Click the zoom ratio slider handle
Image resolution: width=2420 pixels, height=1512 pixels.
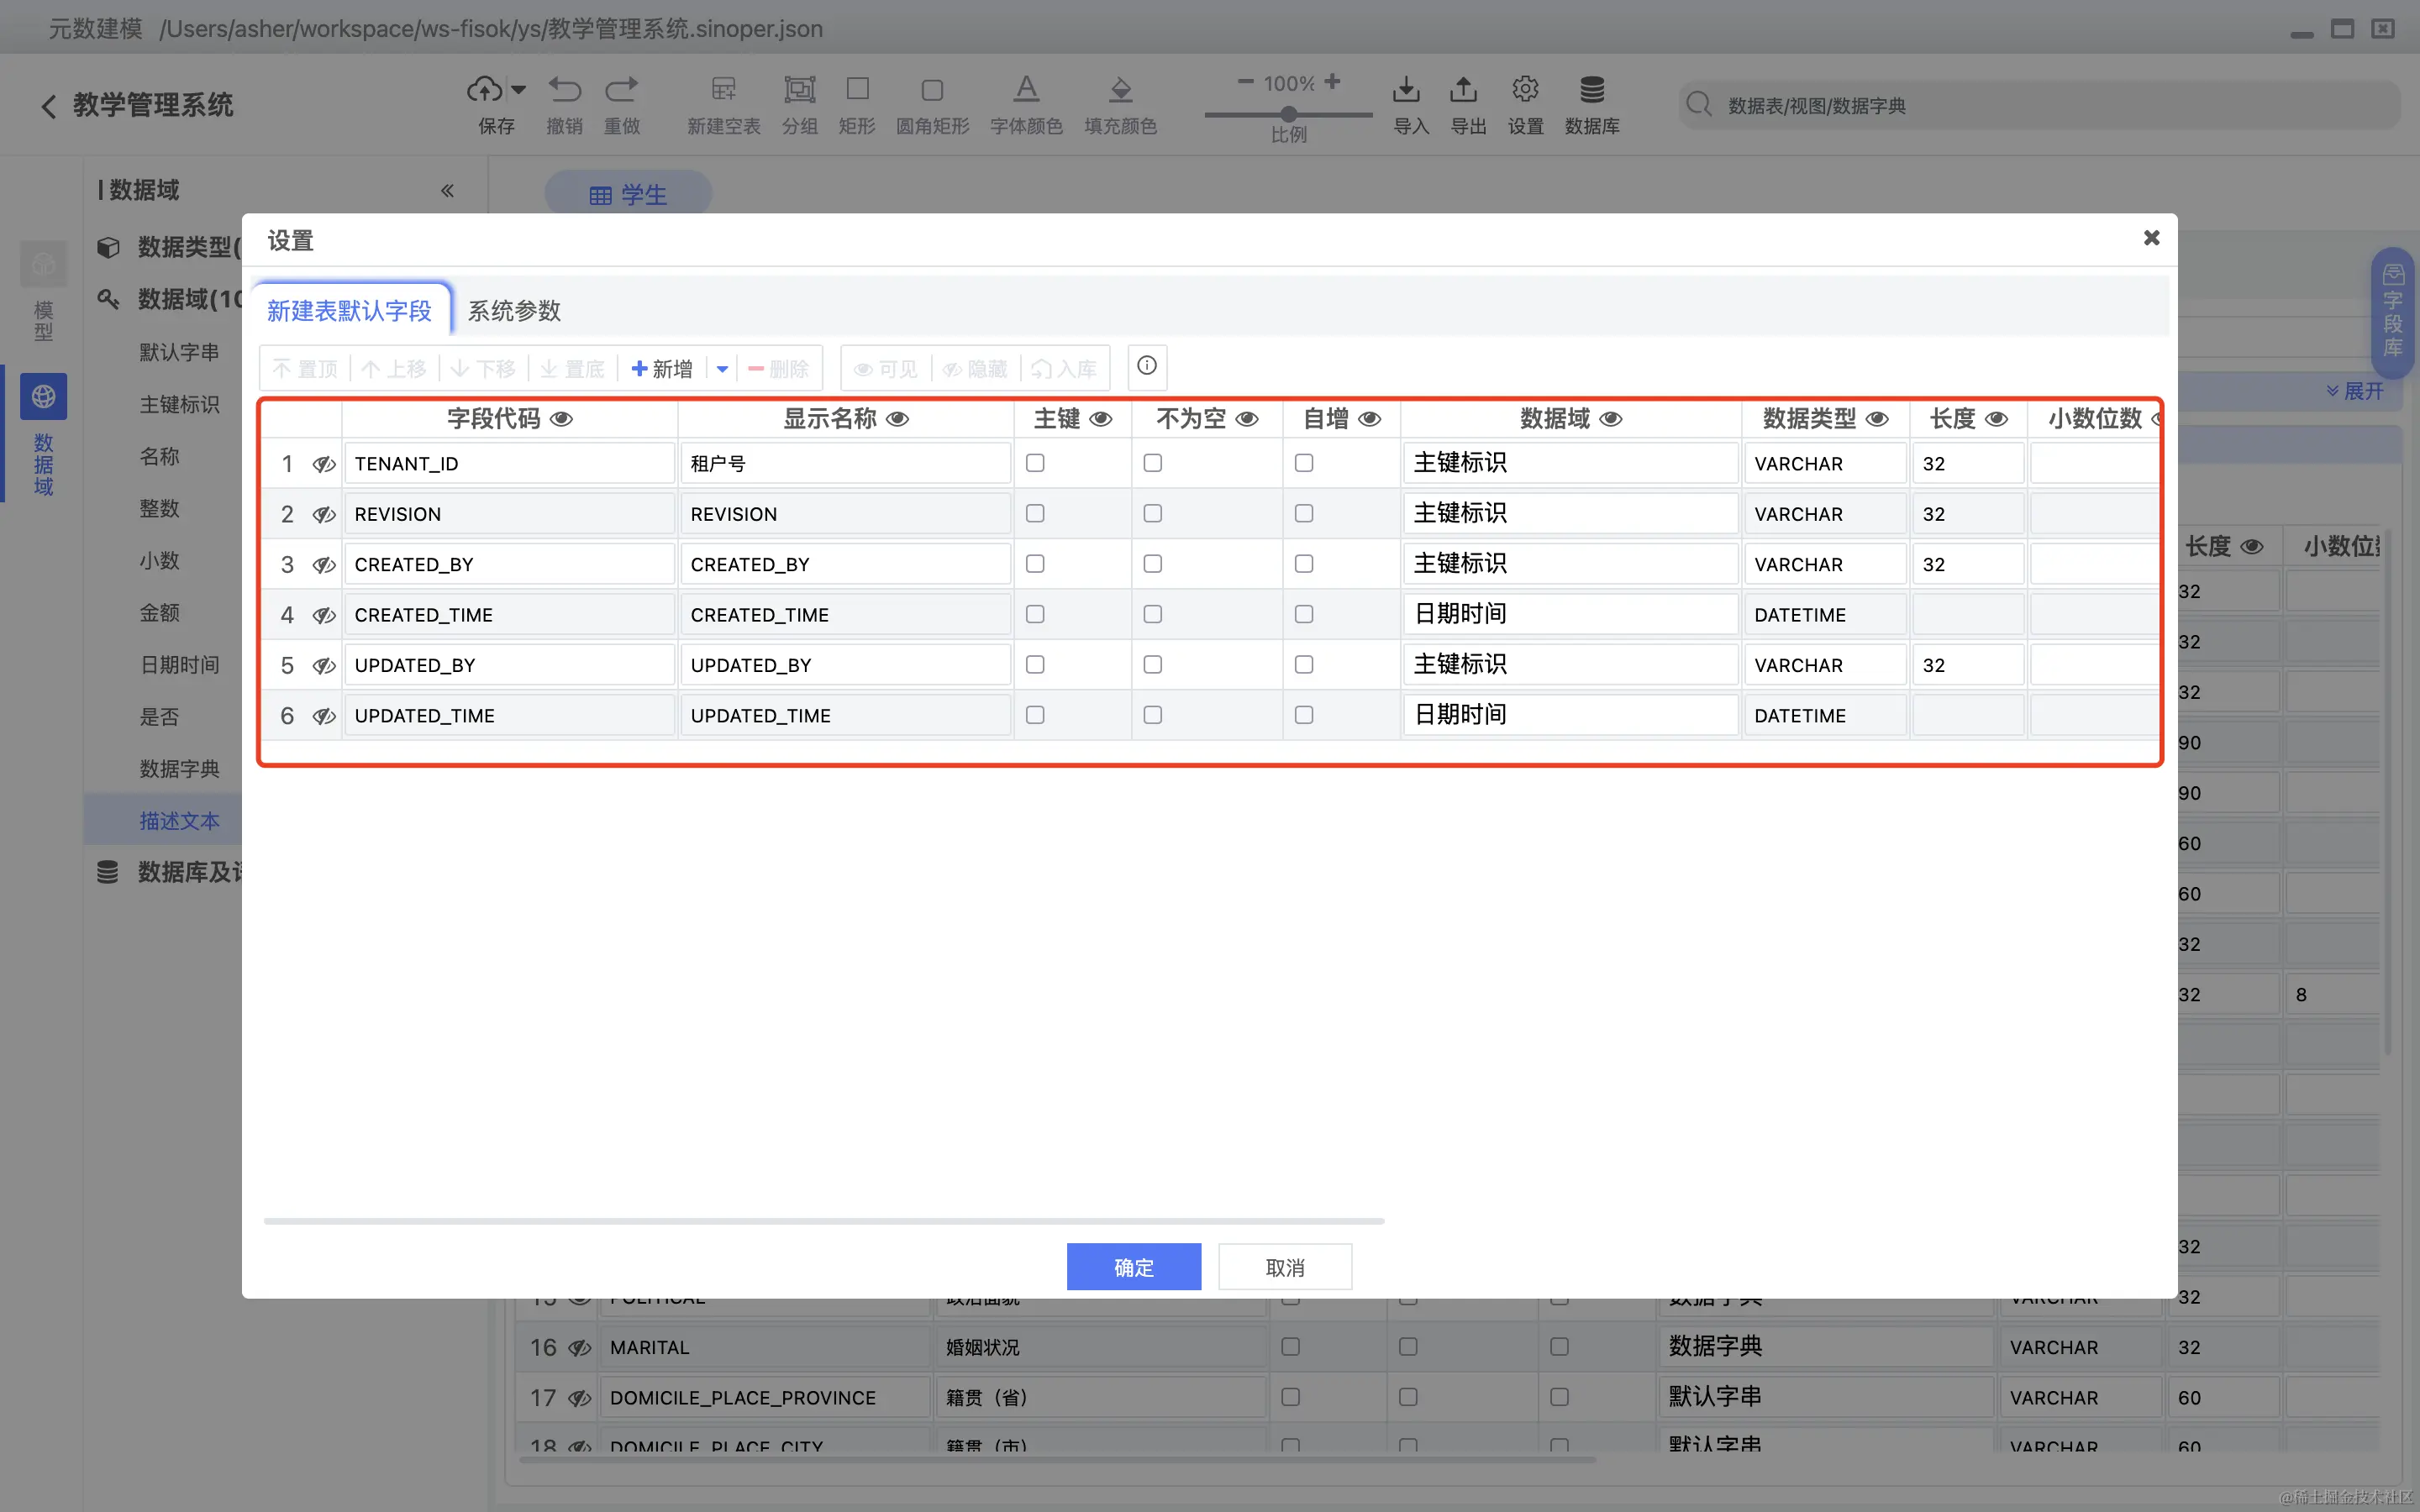click(x=1289, y=114)
